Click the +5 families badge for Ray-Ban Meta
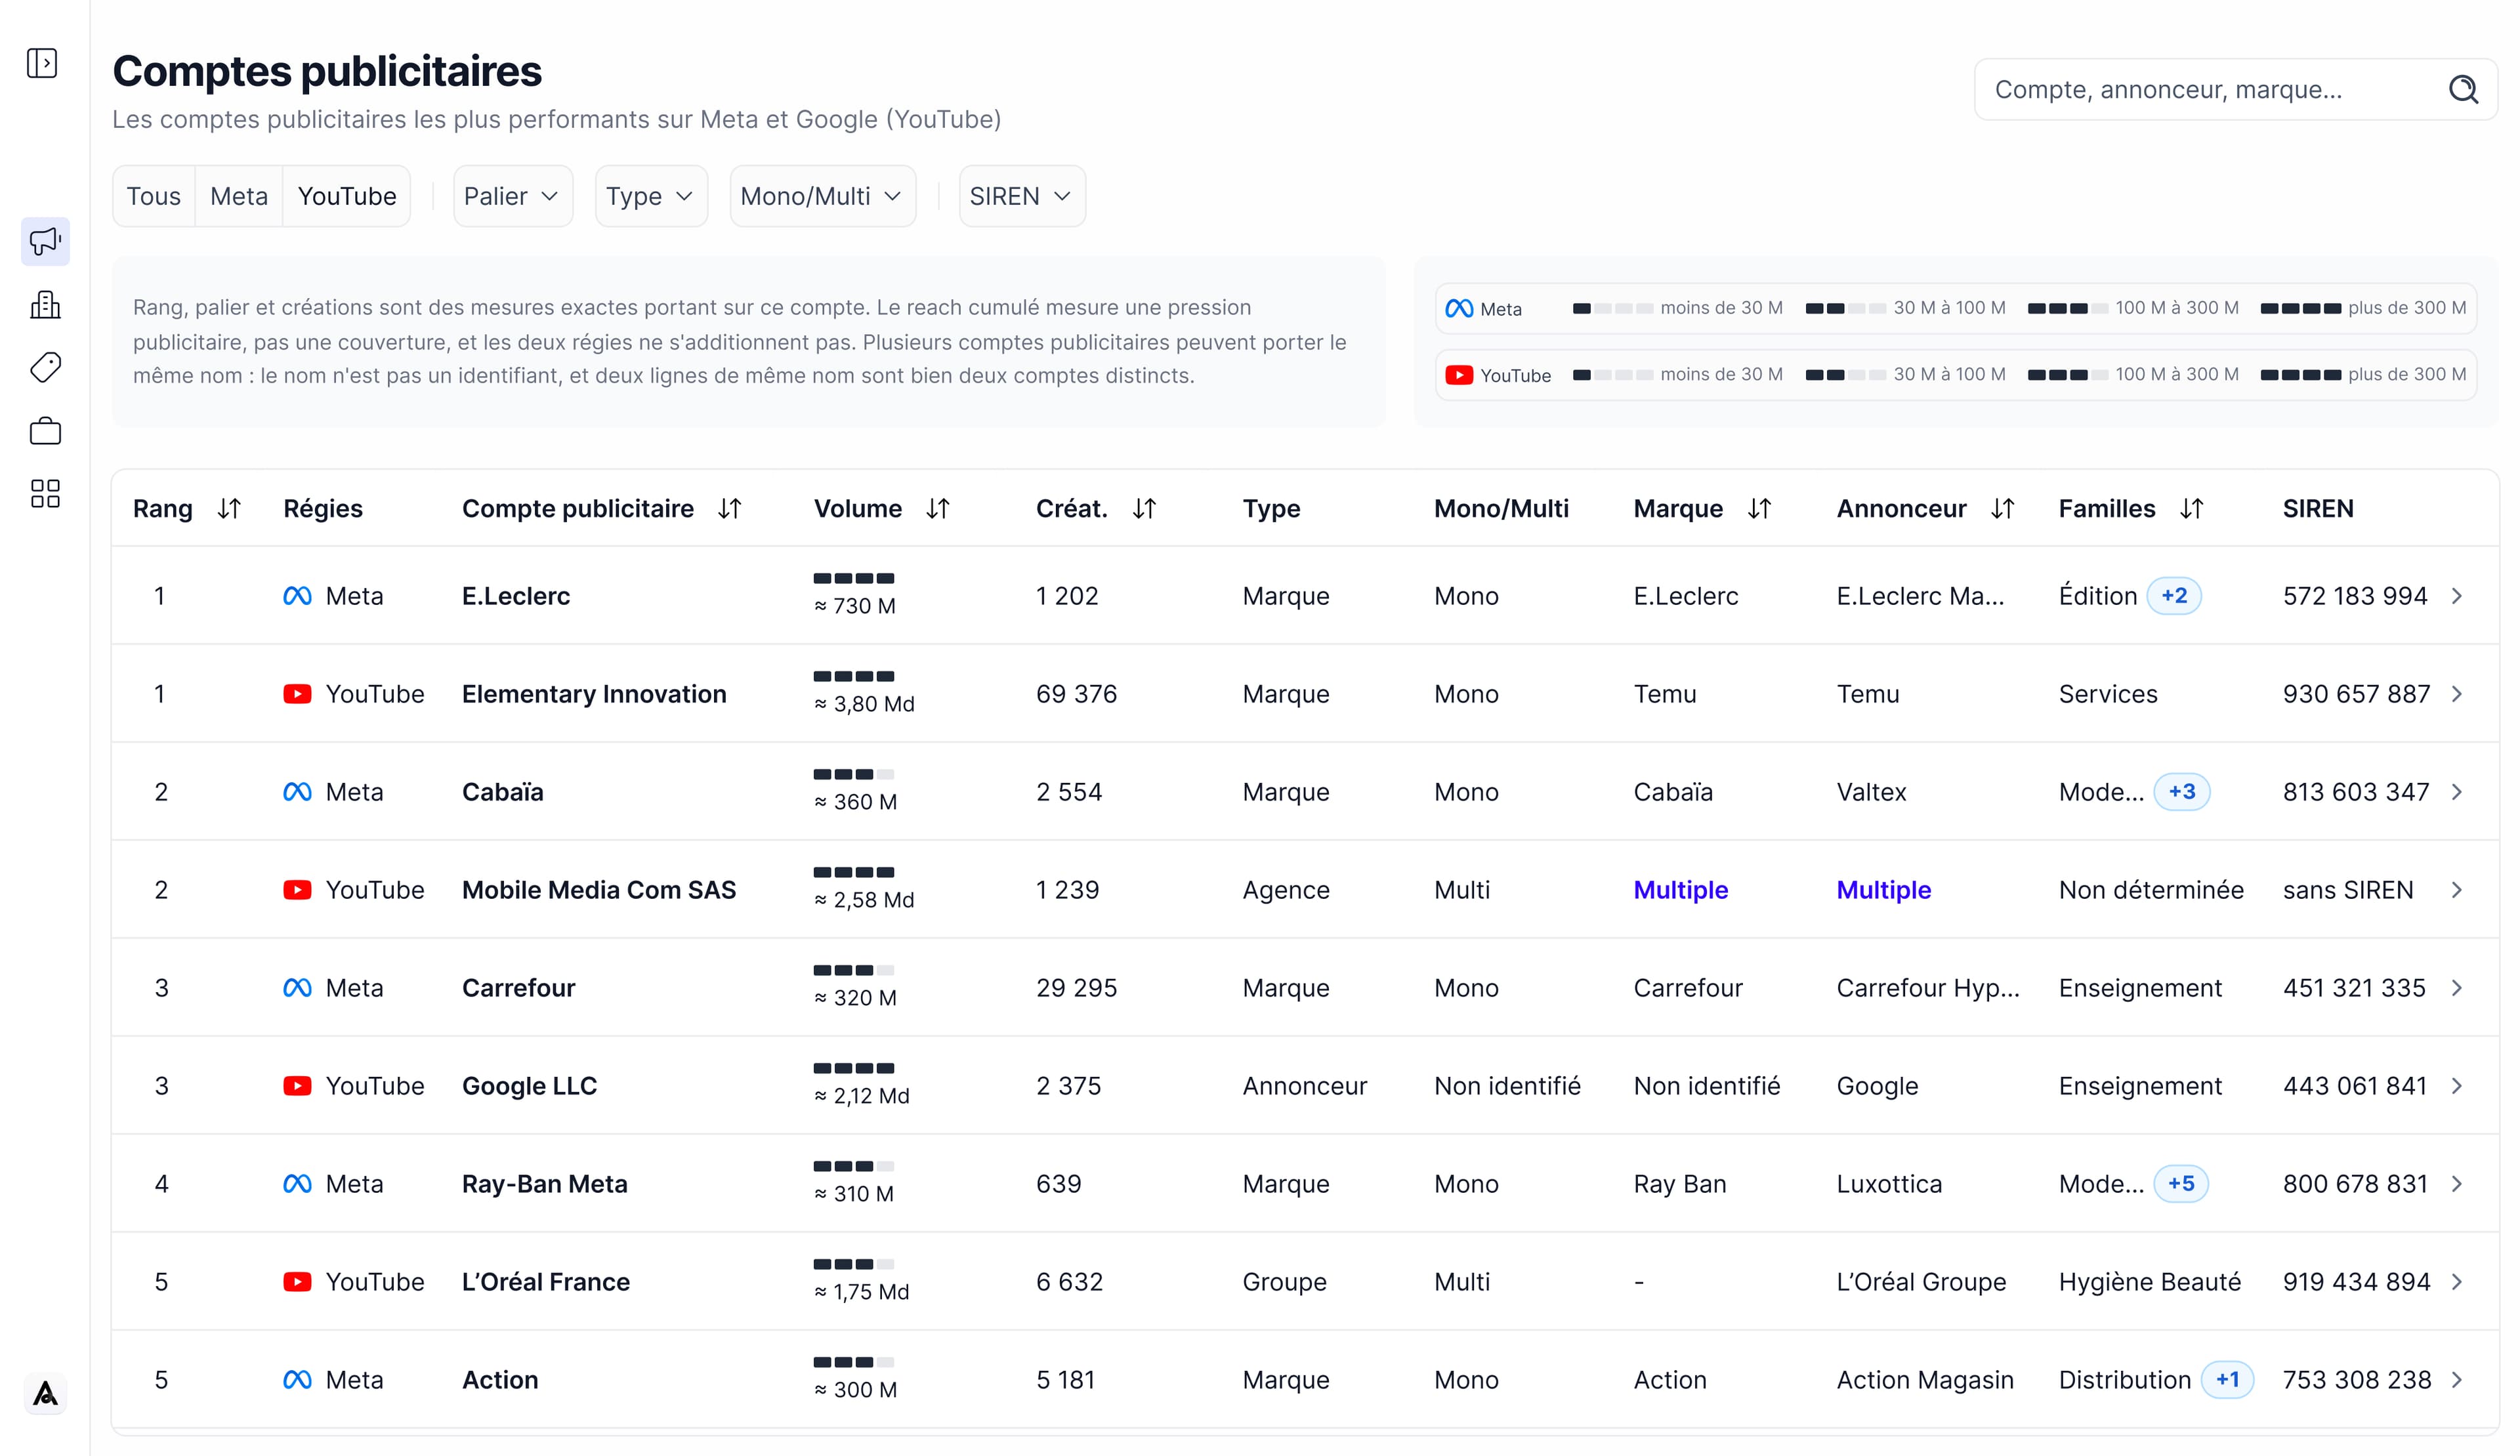 click(x=2180, y=1184)
